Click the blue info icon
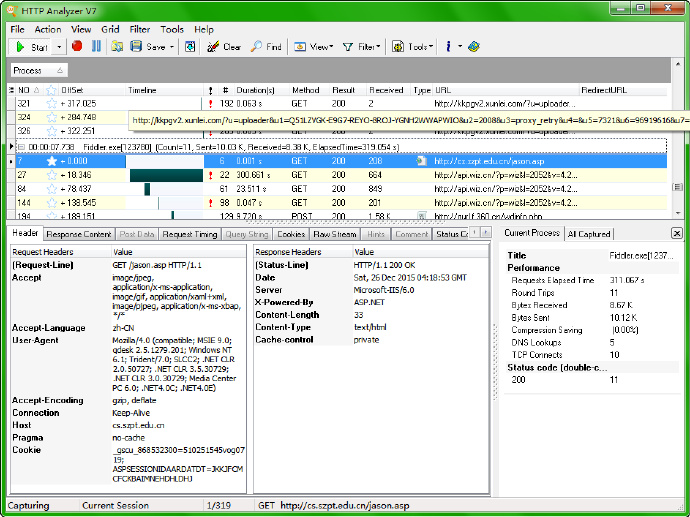The image size is (690, 517). coord(448,46)
